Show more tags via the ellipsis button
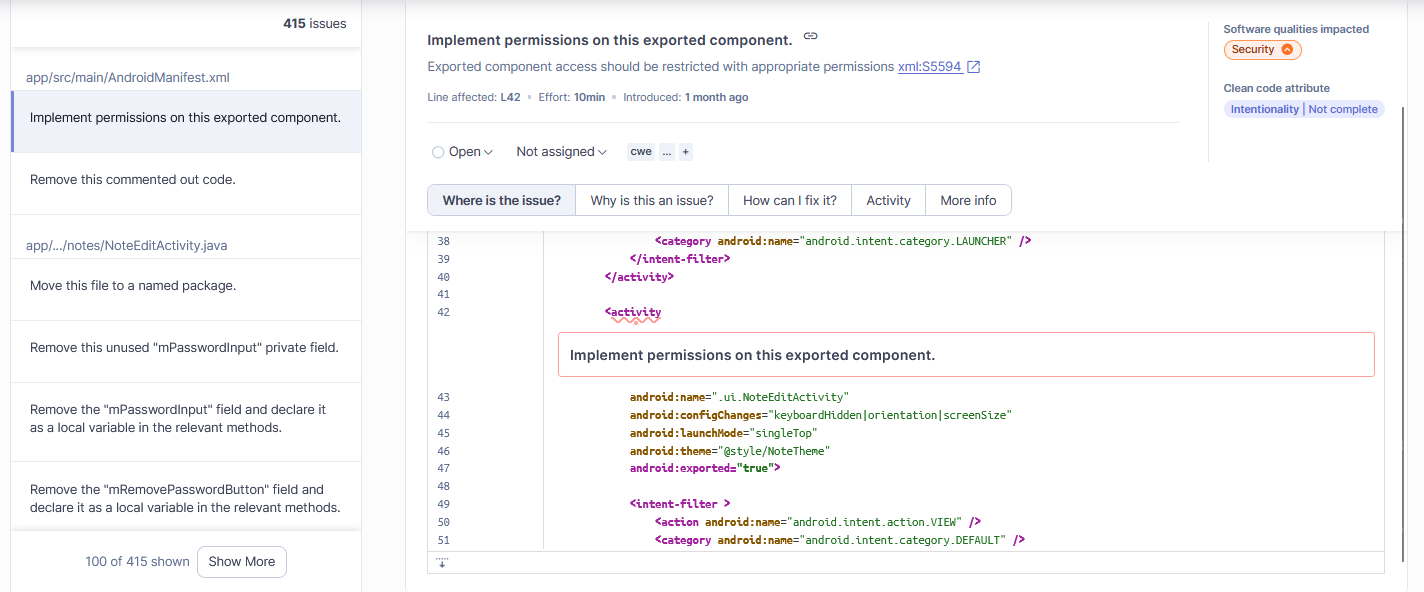Screen dimensions: 1424x592 click(x=667, y=152)
